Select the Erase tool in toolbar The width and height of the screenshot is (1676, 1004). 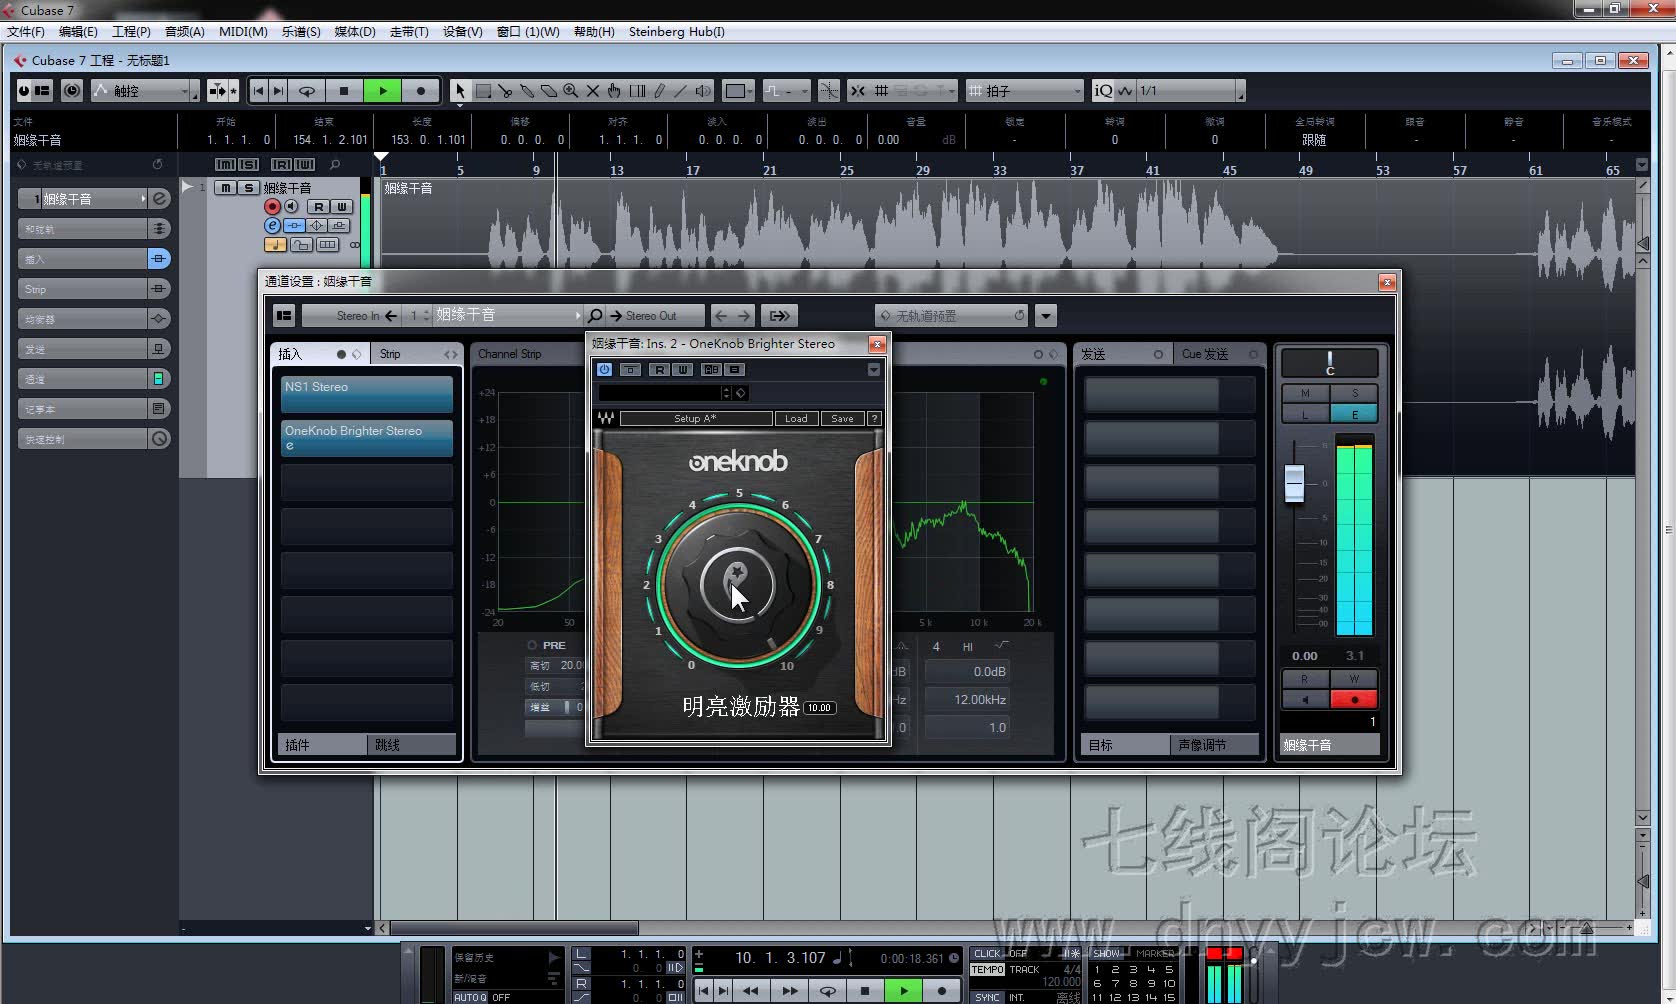[x=549, y=91]
